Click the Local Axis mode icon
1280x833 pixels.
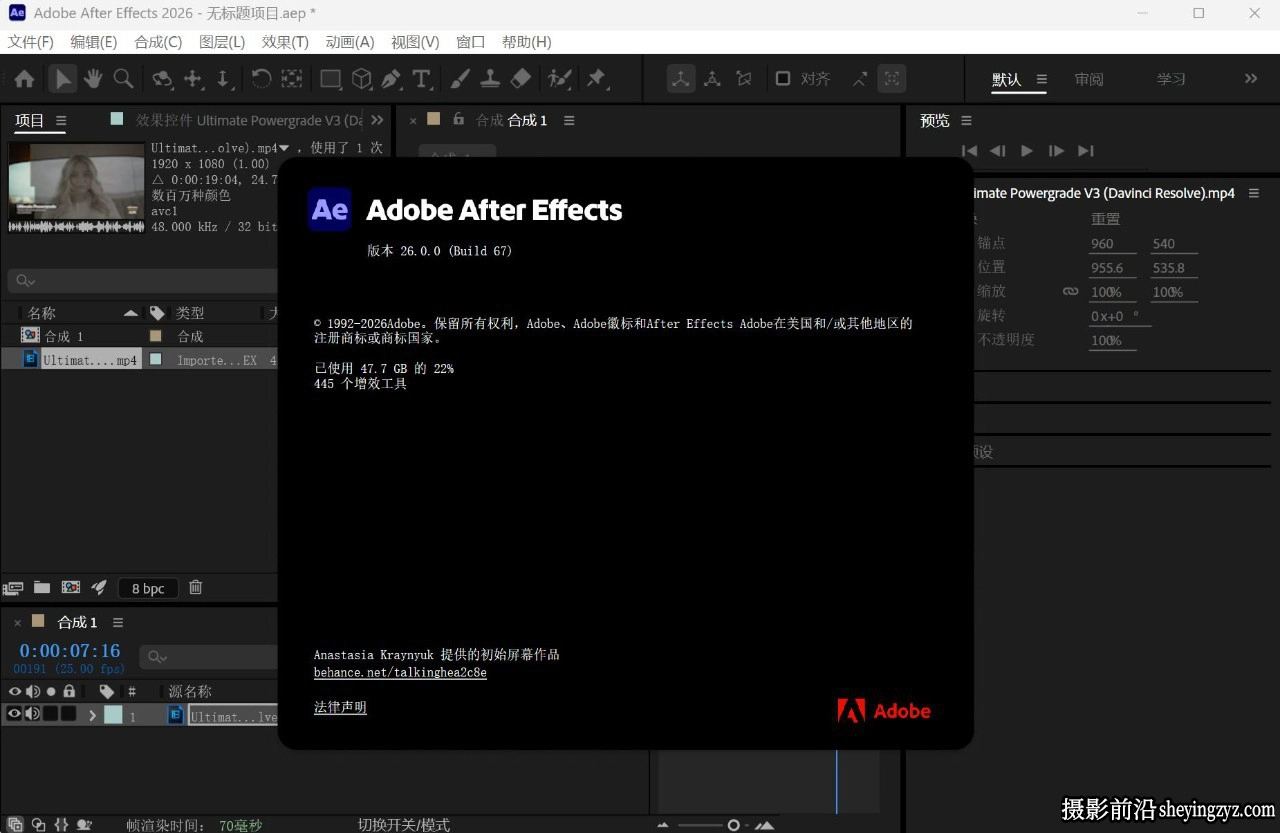[681, 79]
